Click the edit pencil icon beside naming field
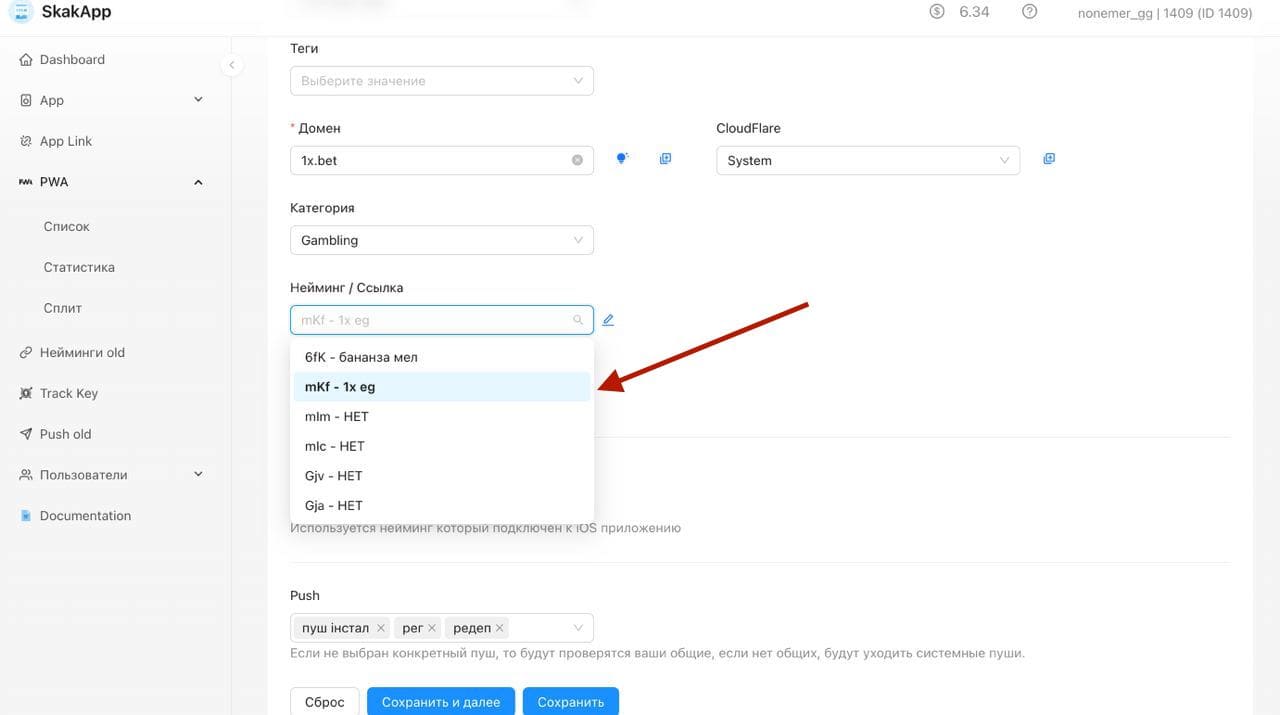1280x715 pixels. [x=608, y=320]
